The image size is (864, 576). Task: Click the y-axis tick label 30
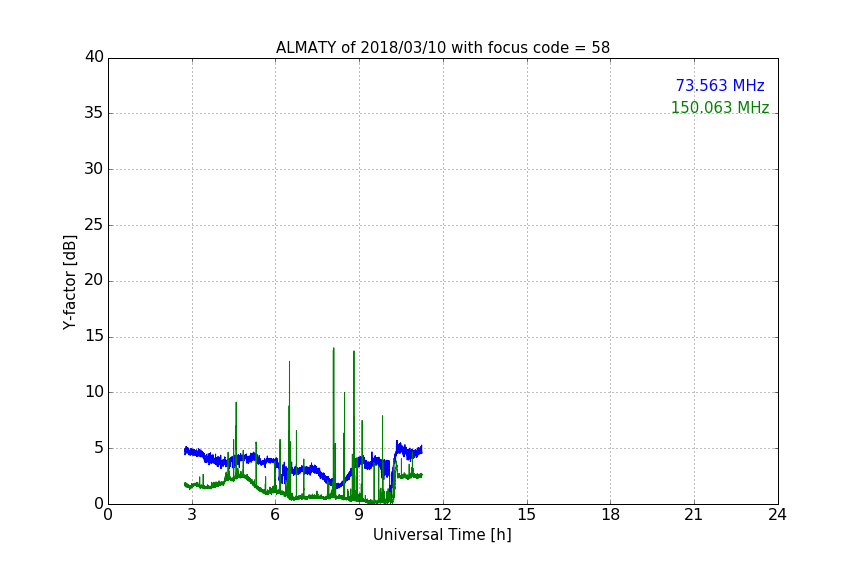tap(94, 169)
